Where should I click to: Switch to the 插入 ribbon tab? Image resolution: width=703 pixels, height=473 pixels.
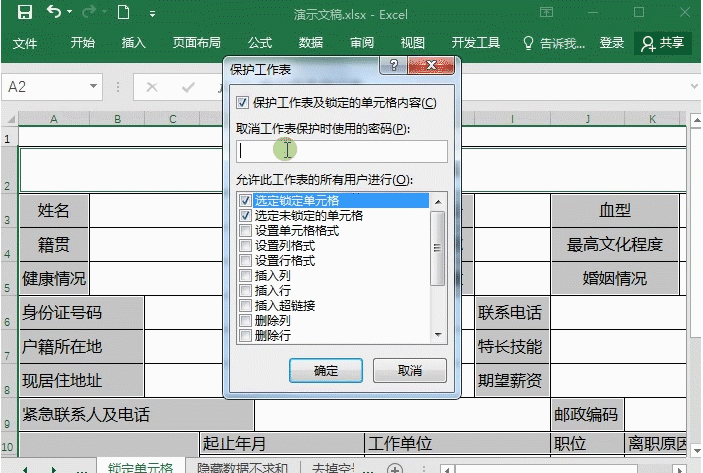pyautogui.click(x=134, y=43)
